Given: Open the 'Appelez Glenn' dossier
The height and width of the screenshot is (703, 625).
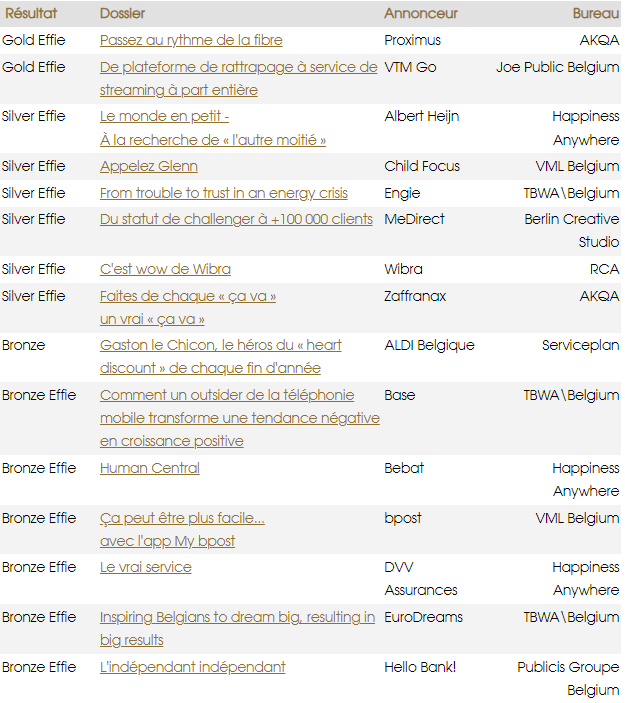Looking at the screenshot, I should (x=148, y=166).
